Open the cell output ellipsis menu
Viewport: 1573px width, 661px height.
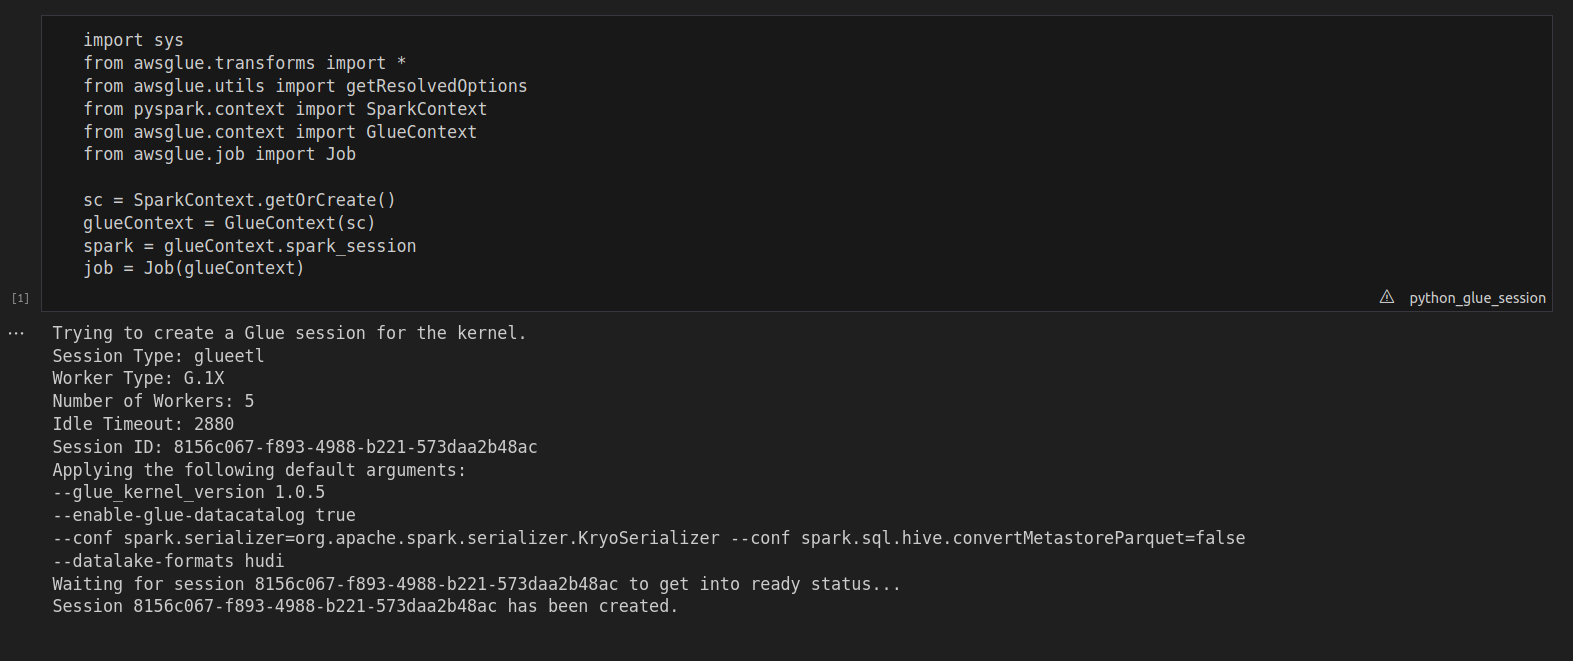click(16, 333)
